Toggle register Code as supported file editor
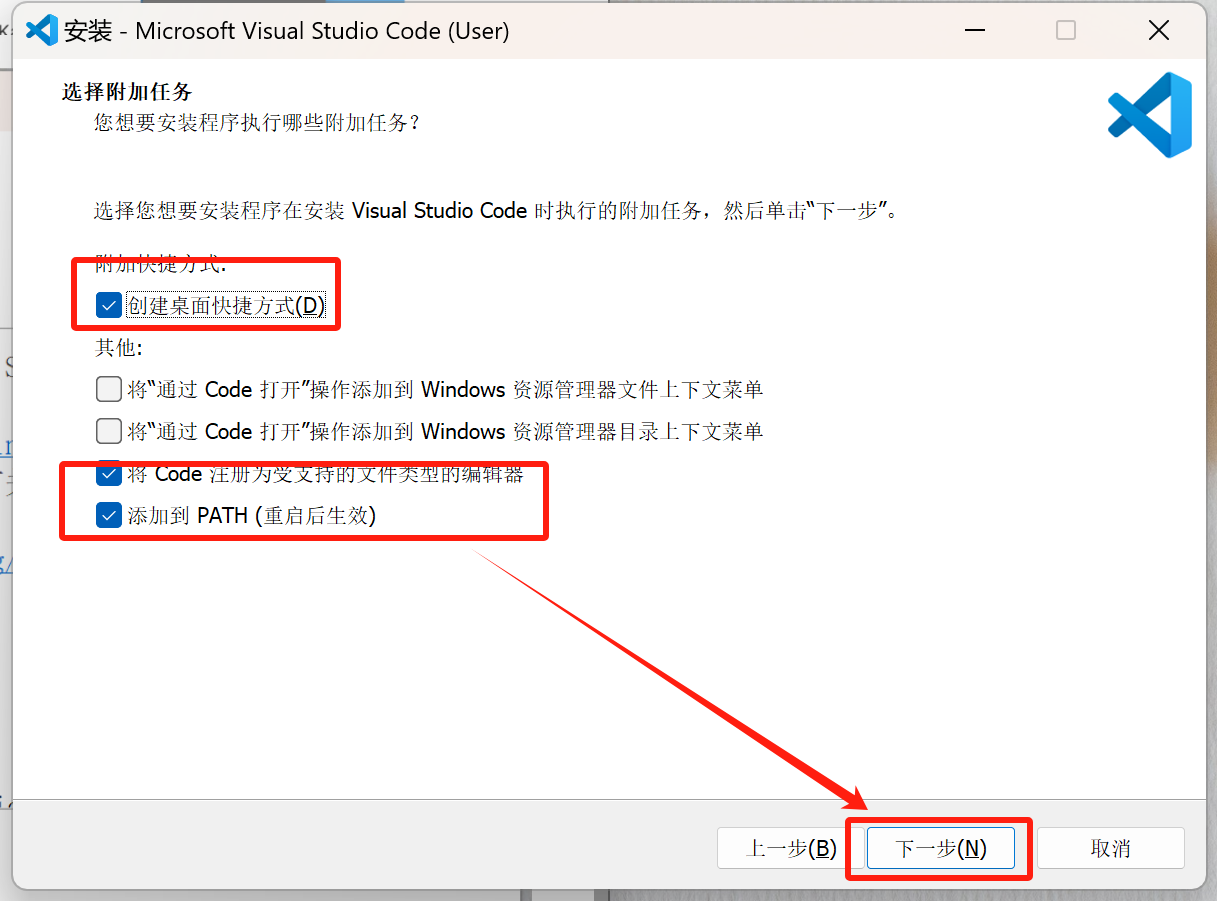 point(109,473)
